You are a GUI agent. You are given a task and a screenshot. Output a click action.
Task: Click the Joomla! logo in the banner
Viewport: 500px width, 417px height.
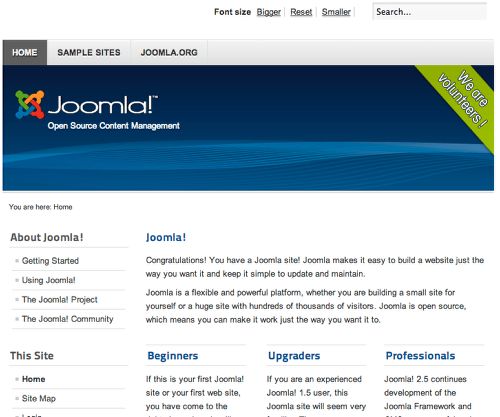tap(86, 104)
